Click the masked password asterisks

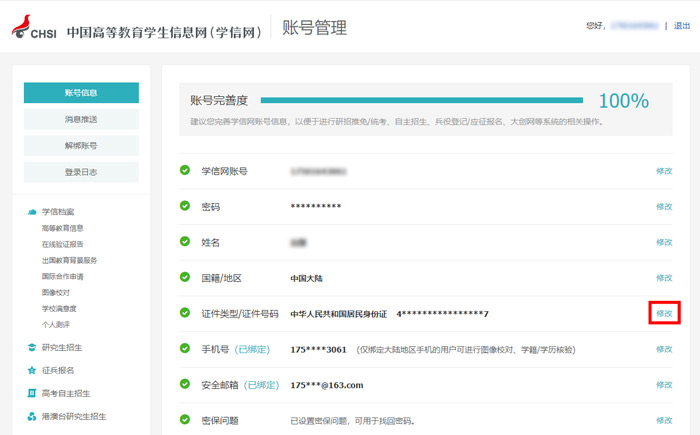tap(316, 206)
